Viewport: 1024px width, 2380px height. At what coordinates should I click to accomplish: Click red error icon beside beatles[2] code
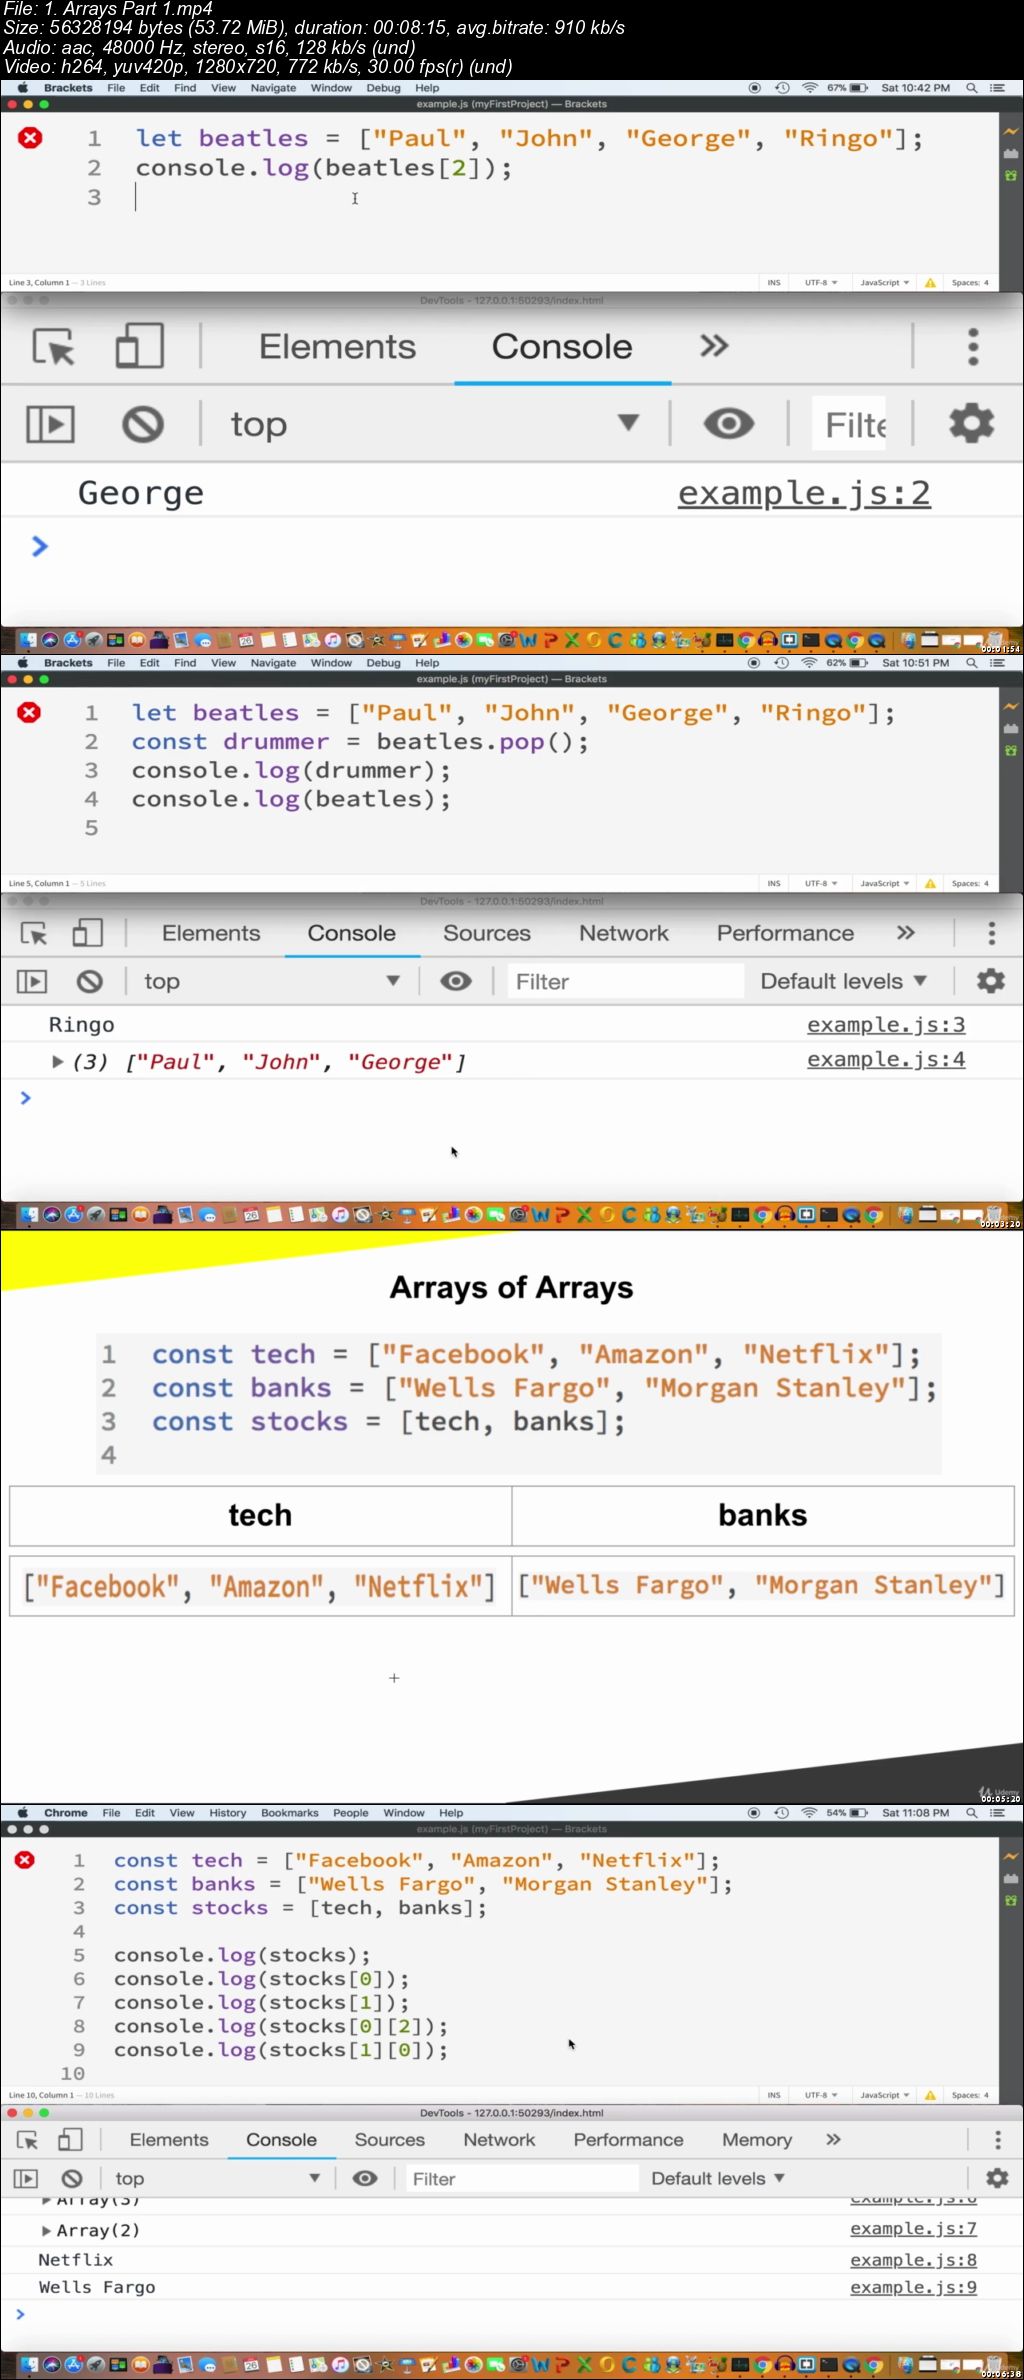(30, 138)
